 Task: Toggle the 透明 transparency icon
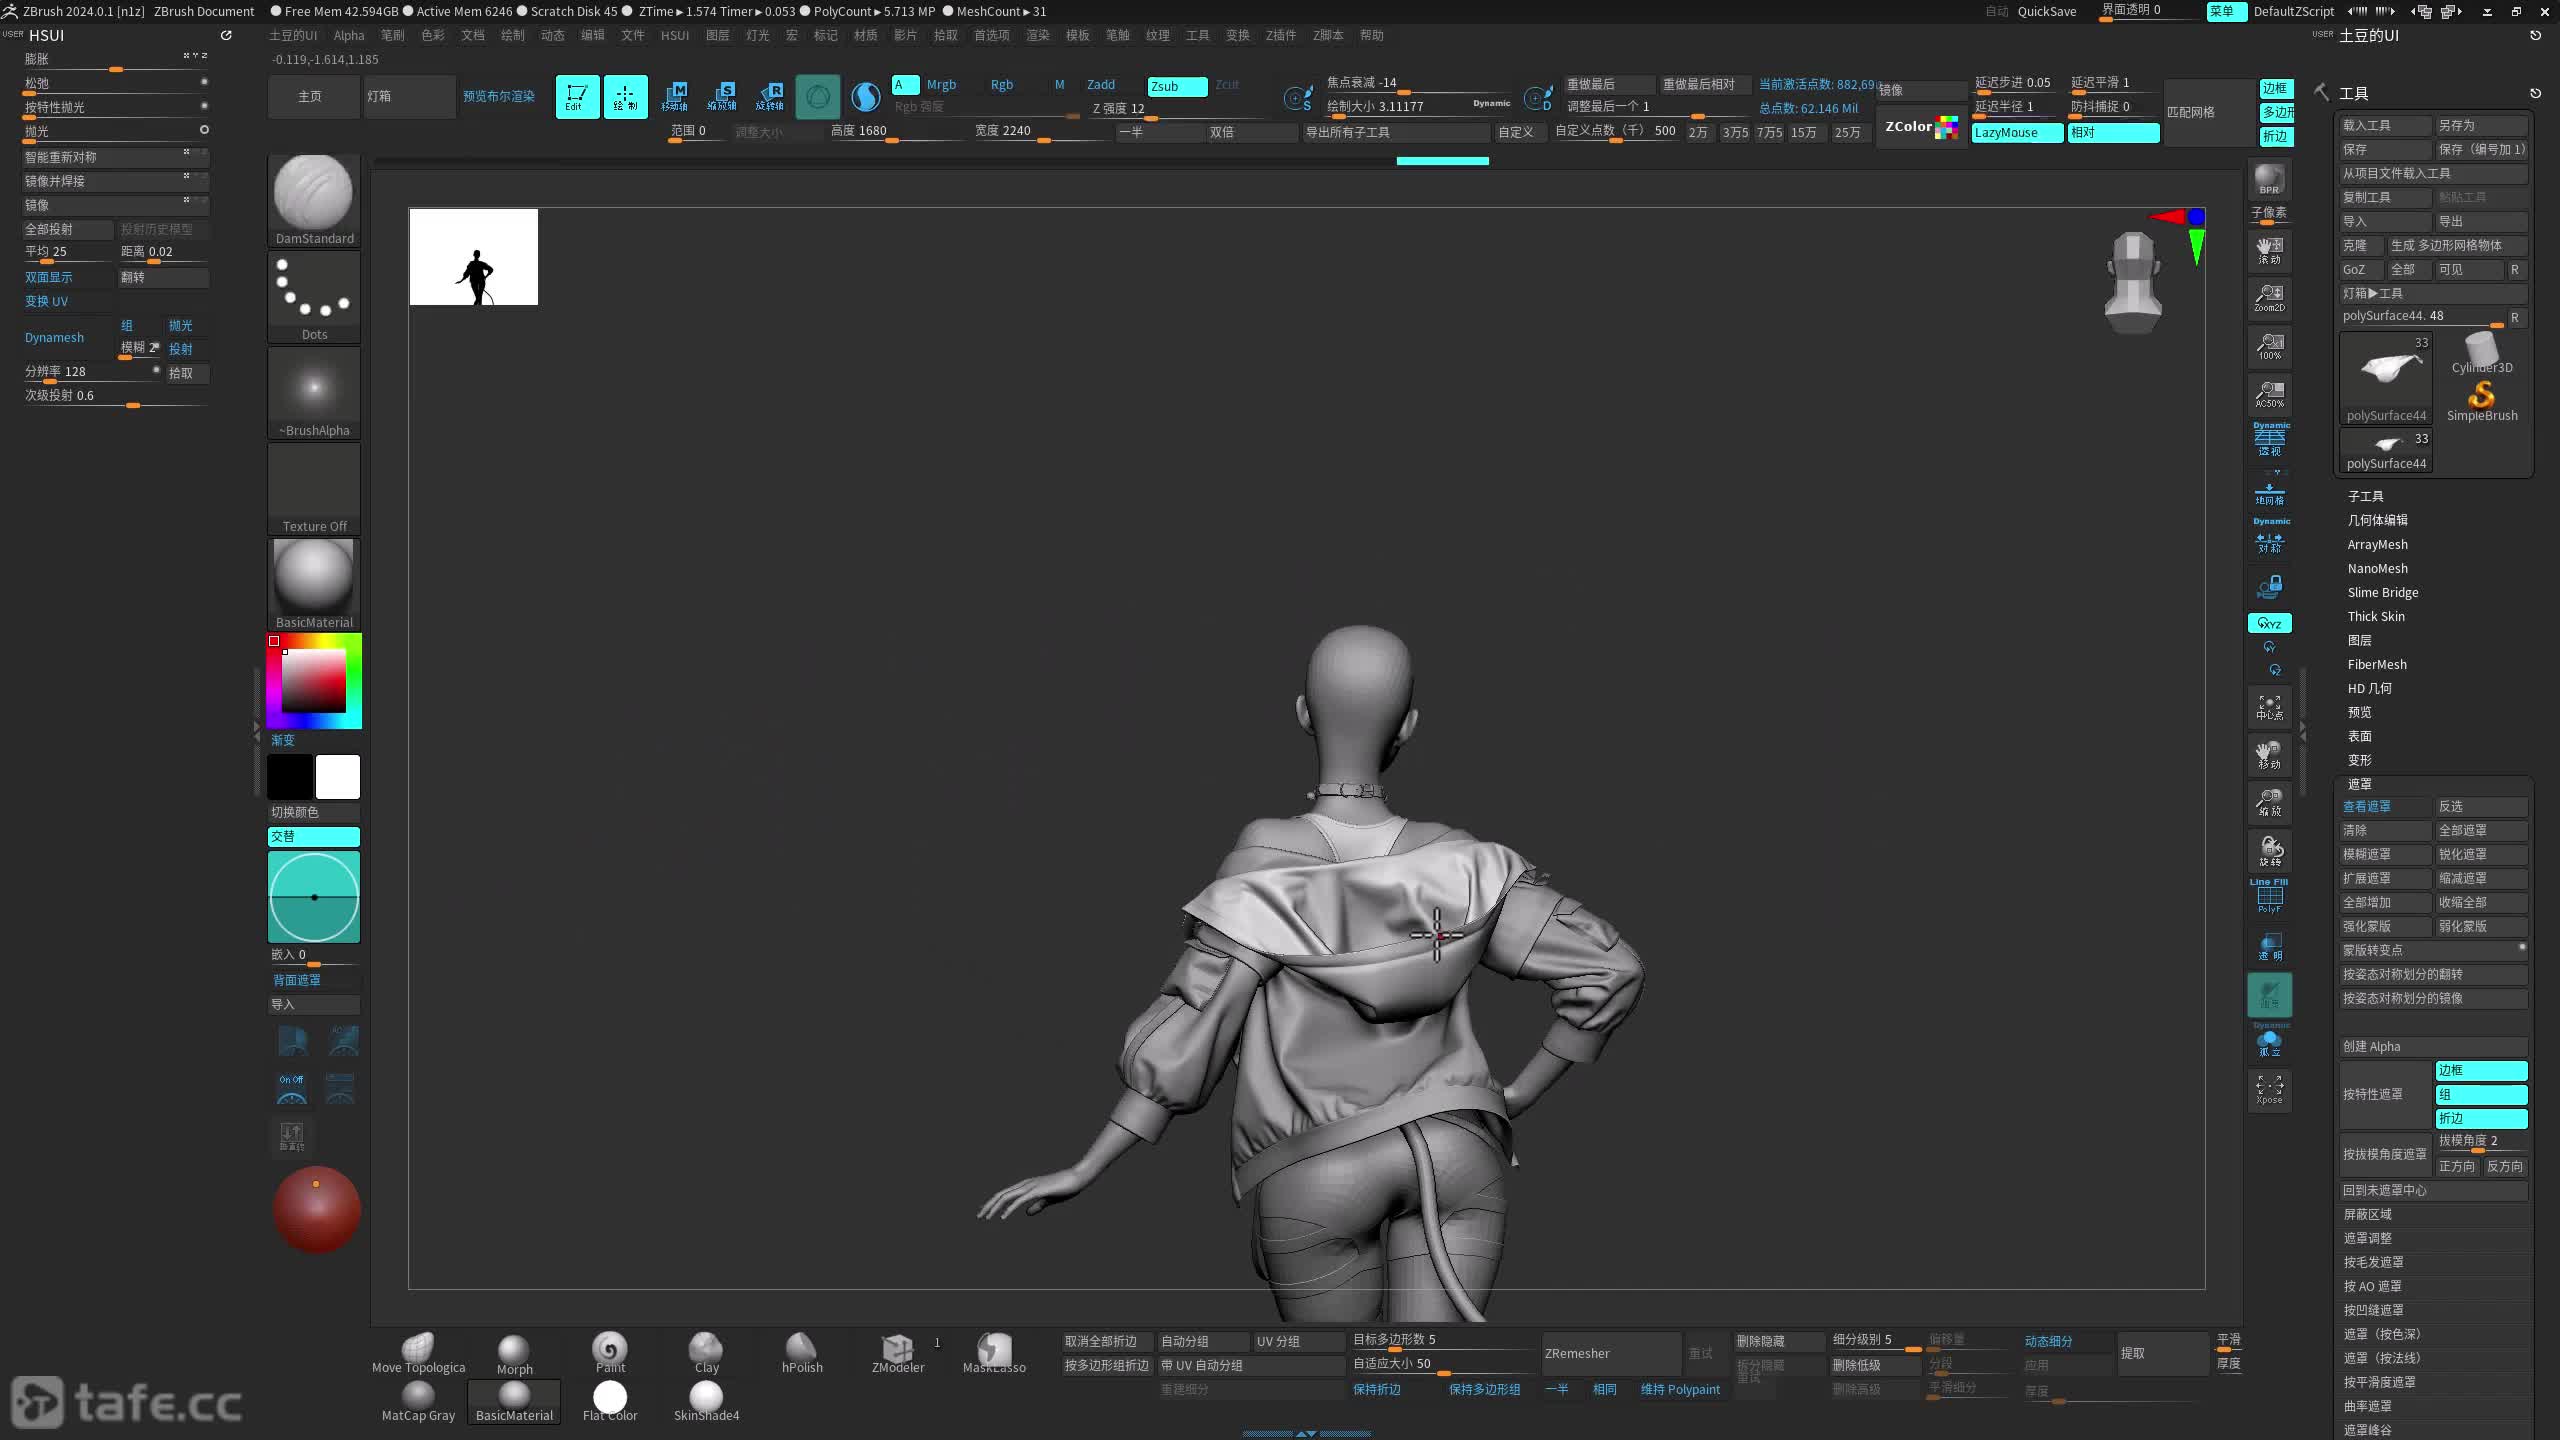point(2269,946)
